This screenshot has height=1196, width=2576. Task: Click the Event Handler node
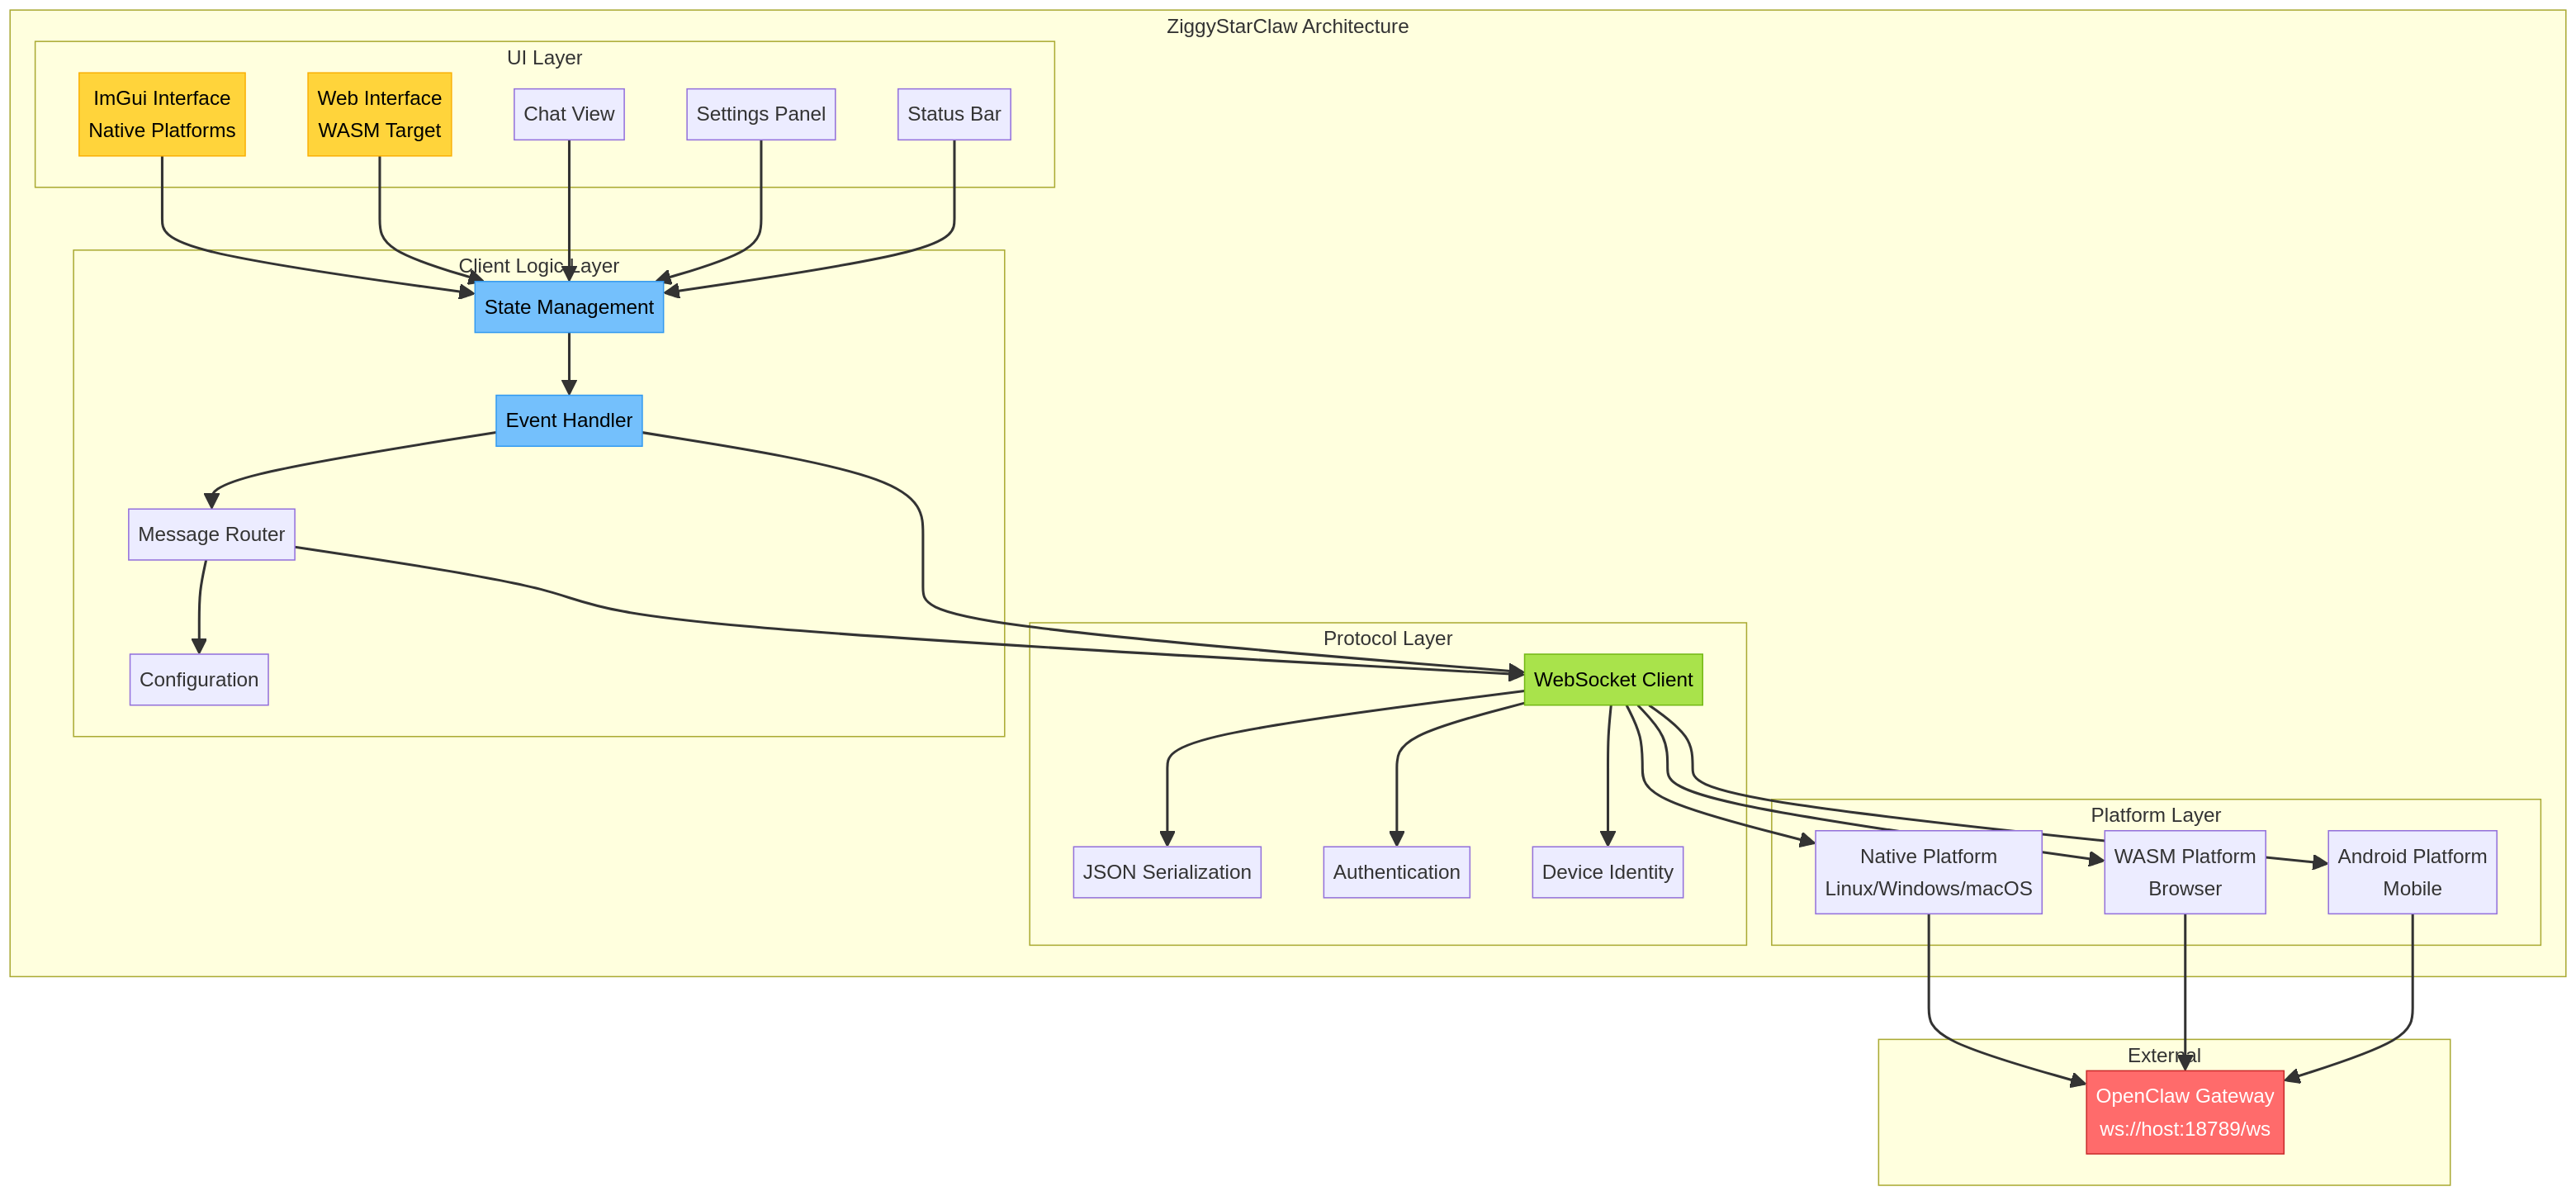568,420
